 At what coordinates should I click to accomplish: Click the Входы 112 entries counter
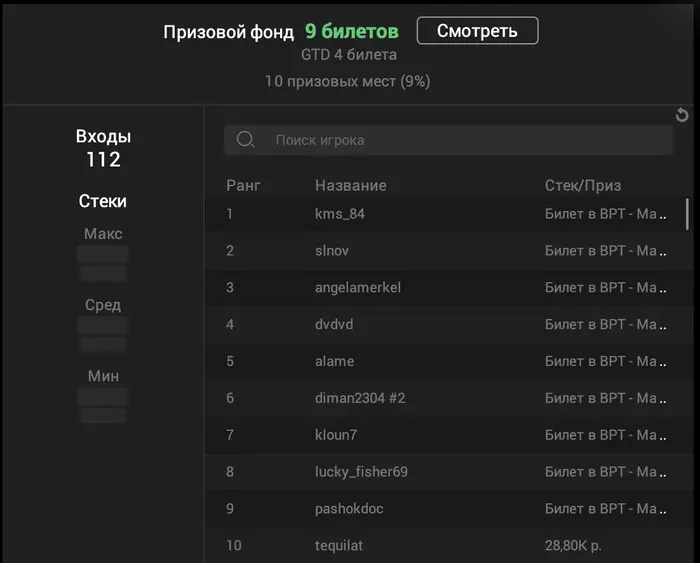[x=103, y=148]
